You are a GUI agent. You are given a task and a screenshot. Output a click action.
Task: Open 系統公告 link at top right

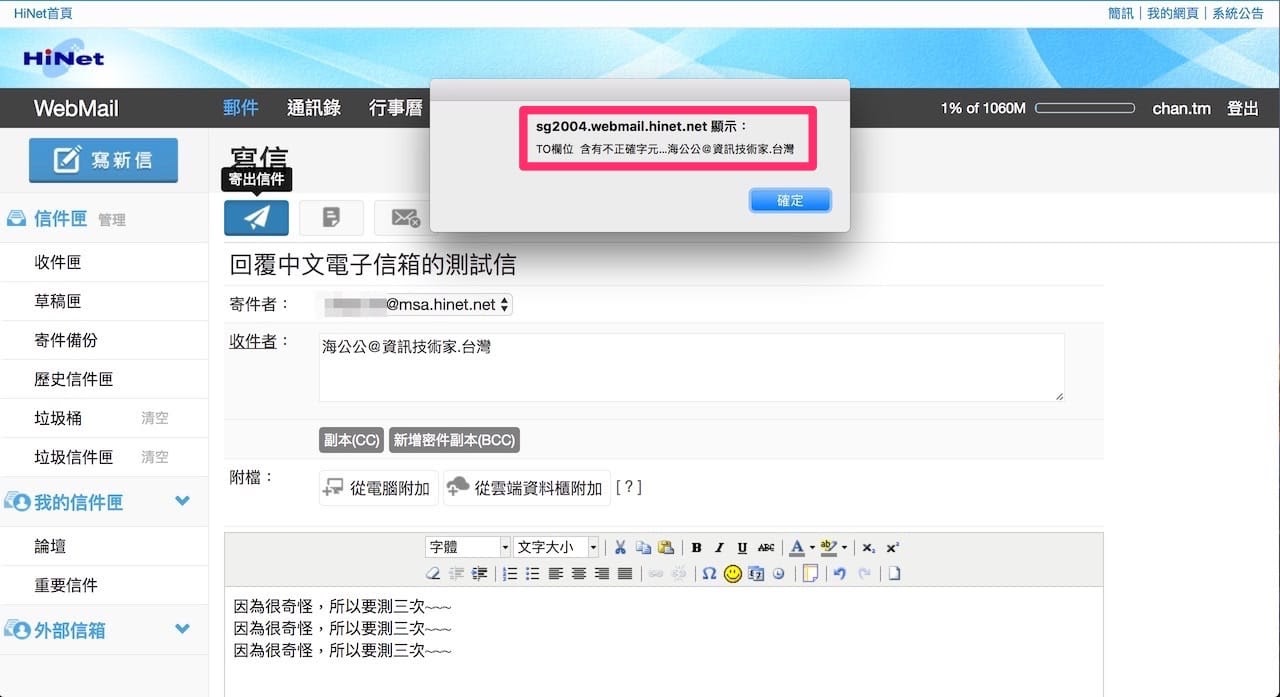click(x=1239, y=13)
